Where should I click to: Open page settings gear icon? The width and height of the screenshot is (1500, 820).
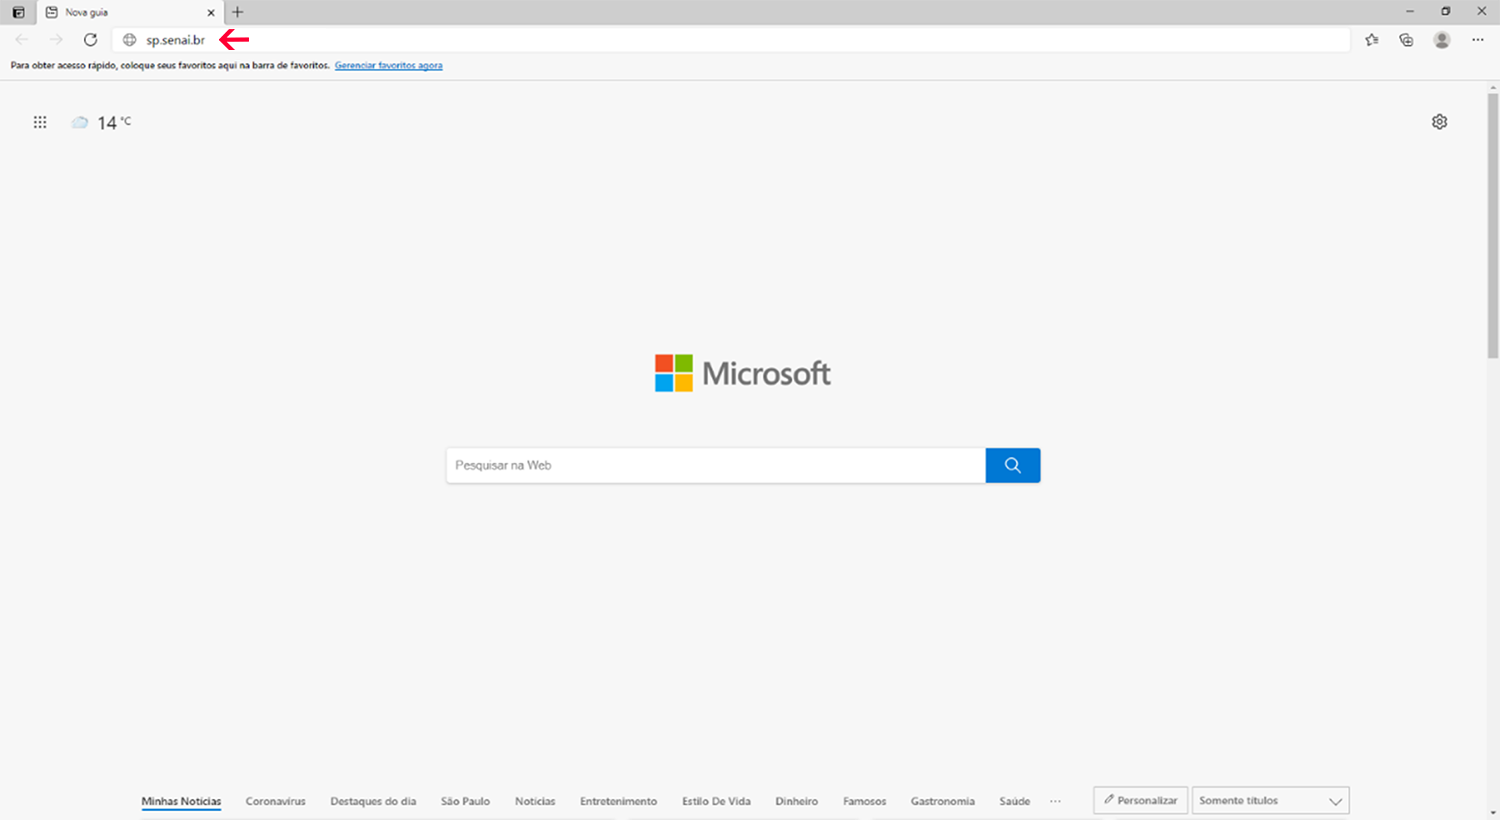coord(1439,122)
